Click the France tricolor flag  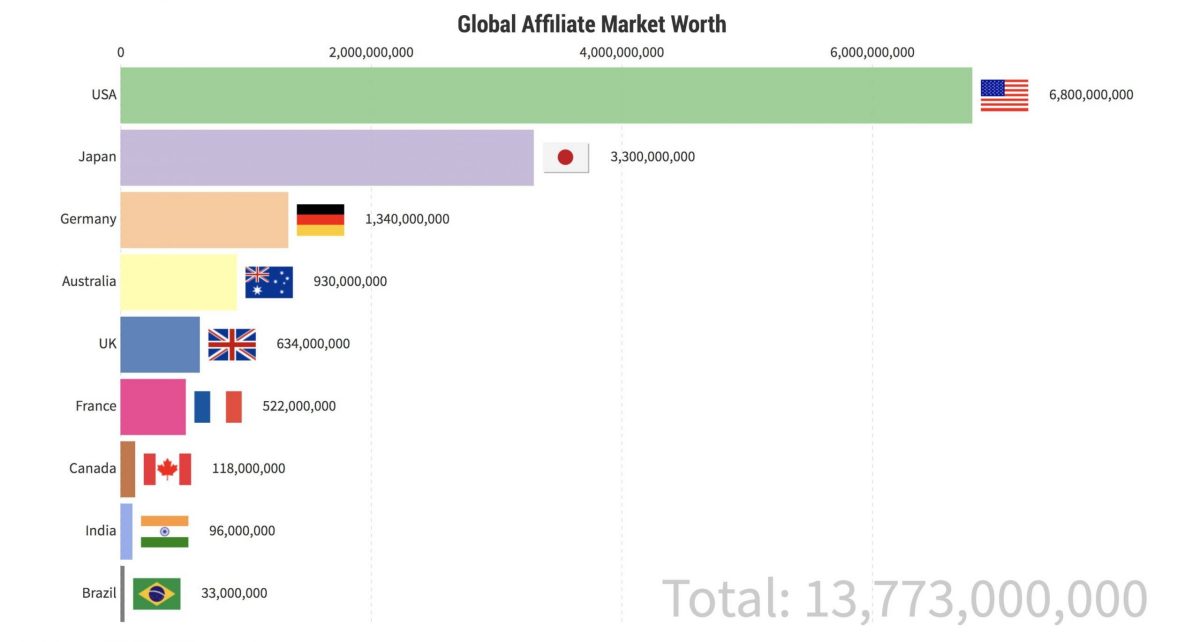point(218,406)
